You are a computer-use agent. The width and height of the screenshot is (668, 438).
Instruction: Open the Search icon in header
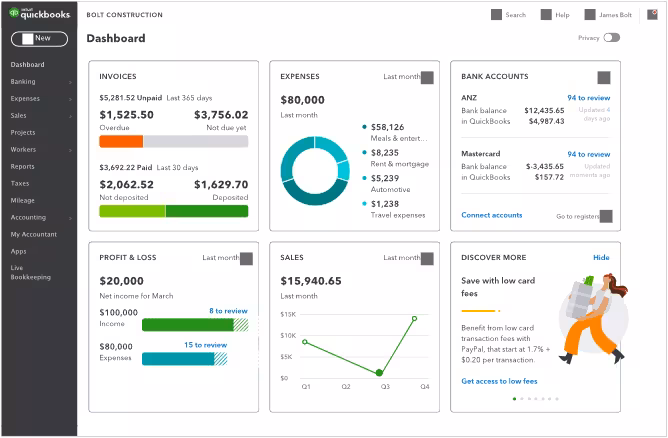[x=496, y=14]
